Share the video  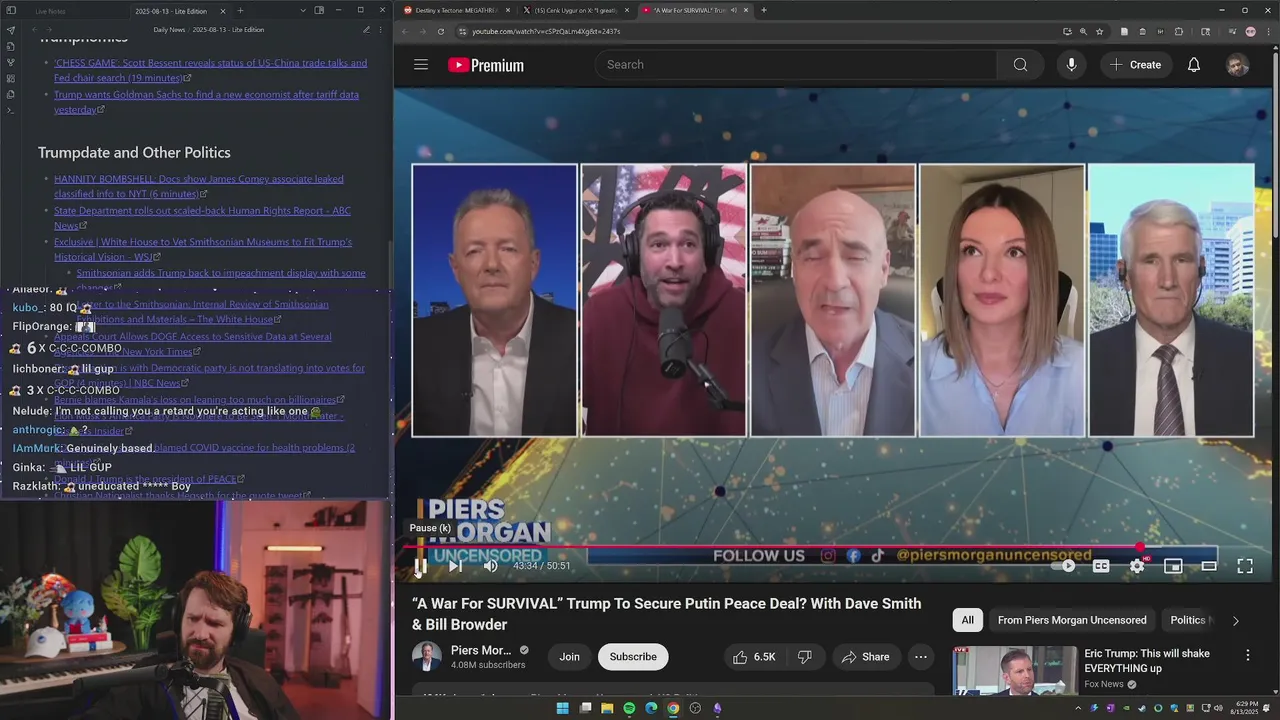click(x=865, y=657)
